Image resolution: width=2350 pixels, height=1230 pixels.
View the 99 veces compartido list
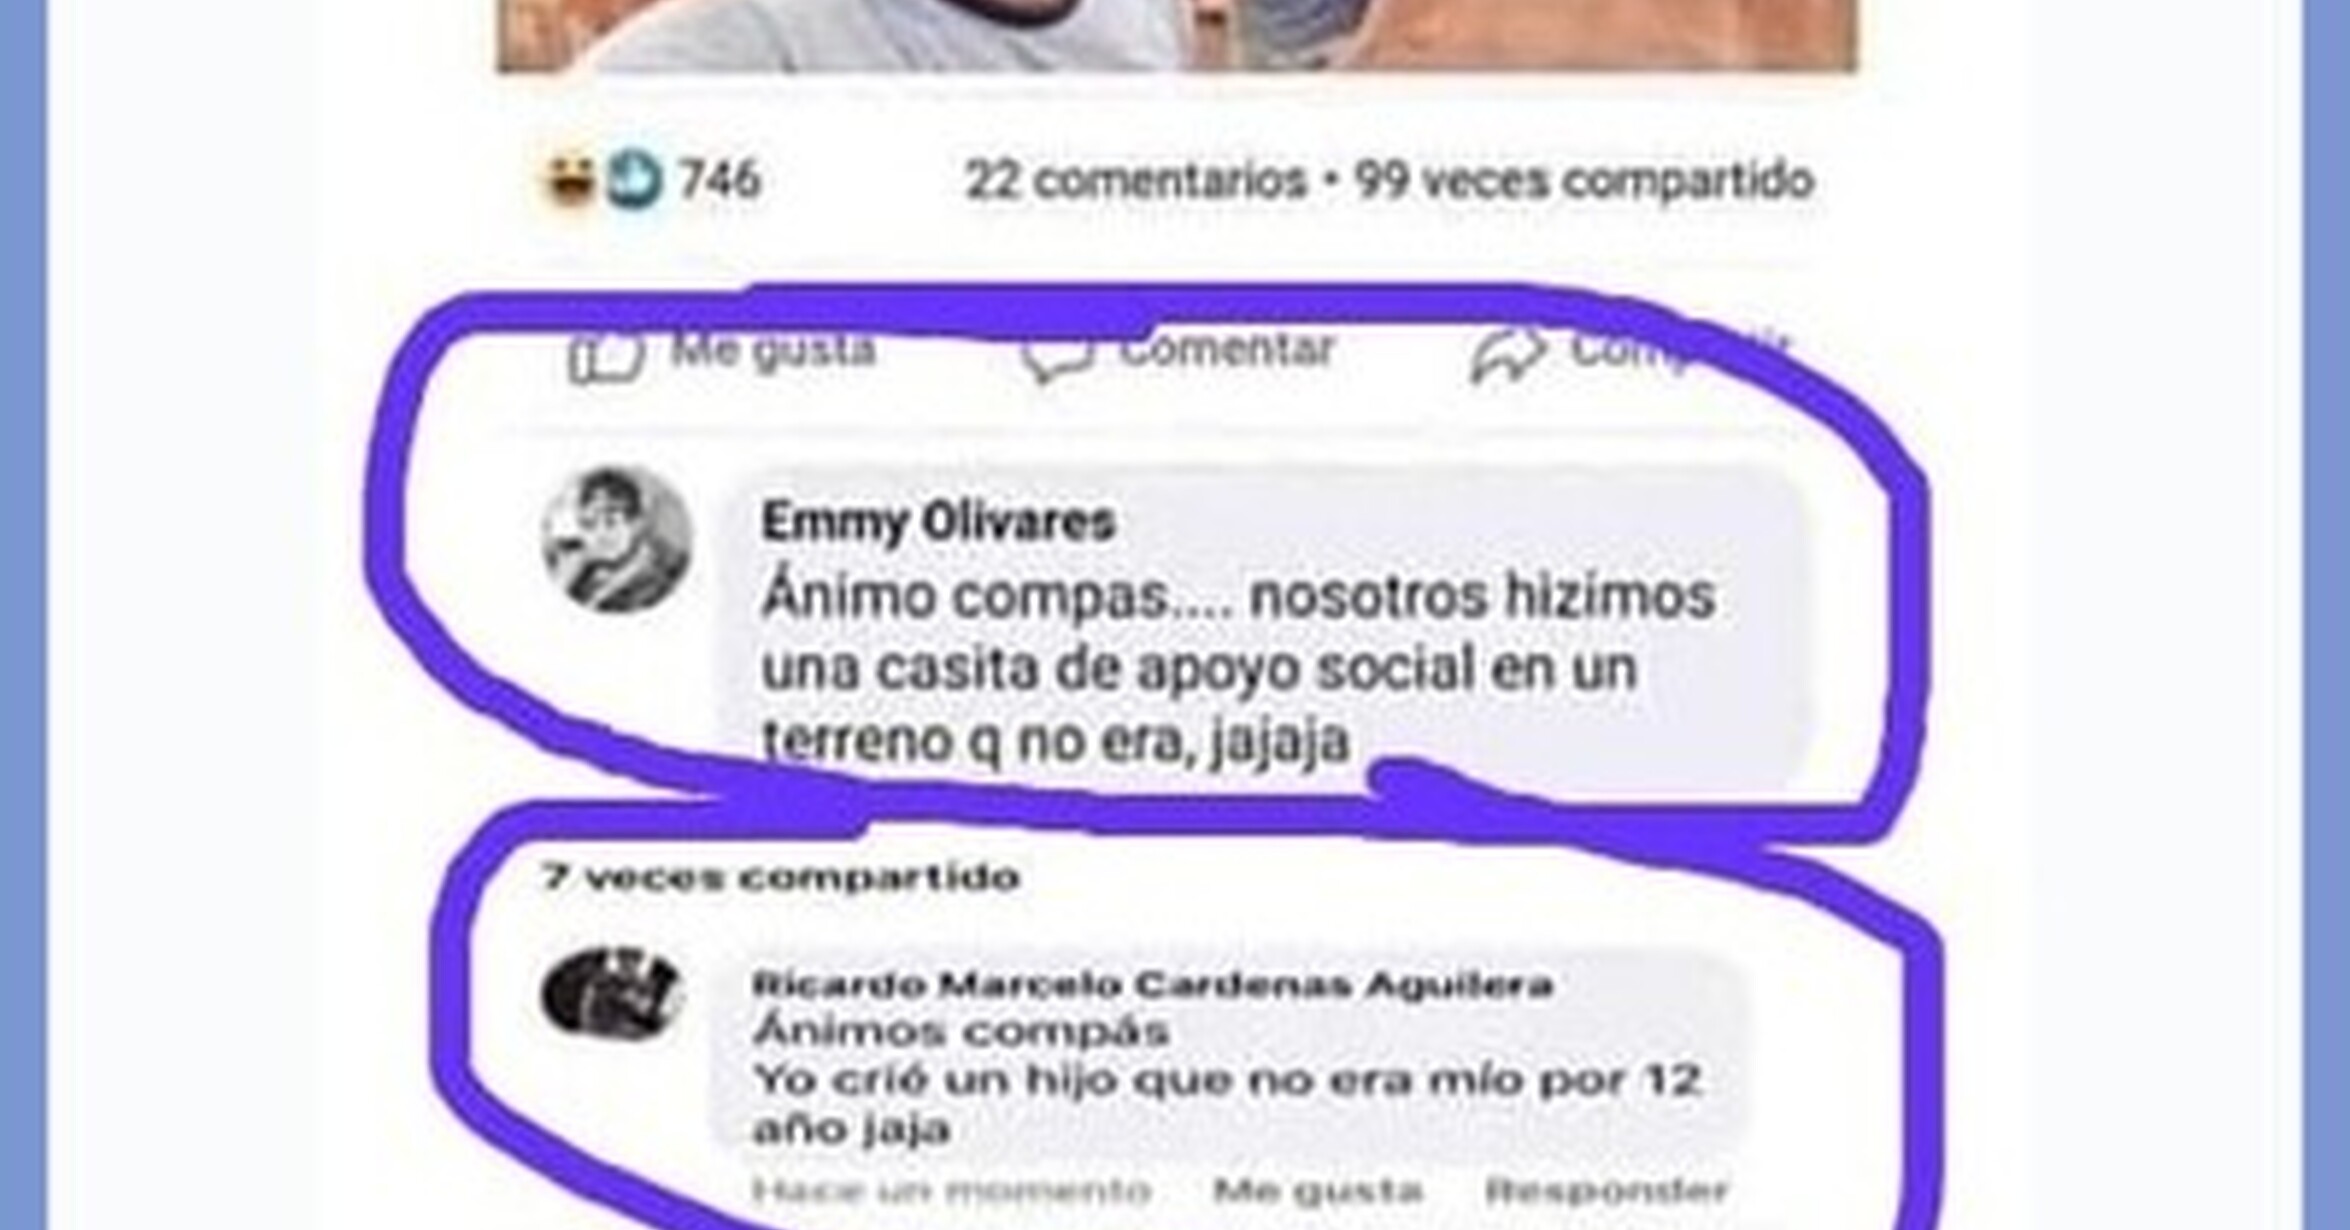(1584, 181)
